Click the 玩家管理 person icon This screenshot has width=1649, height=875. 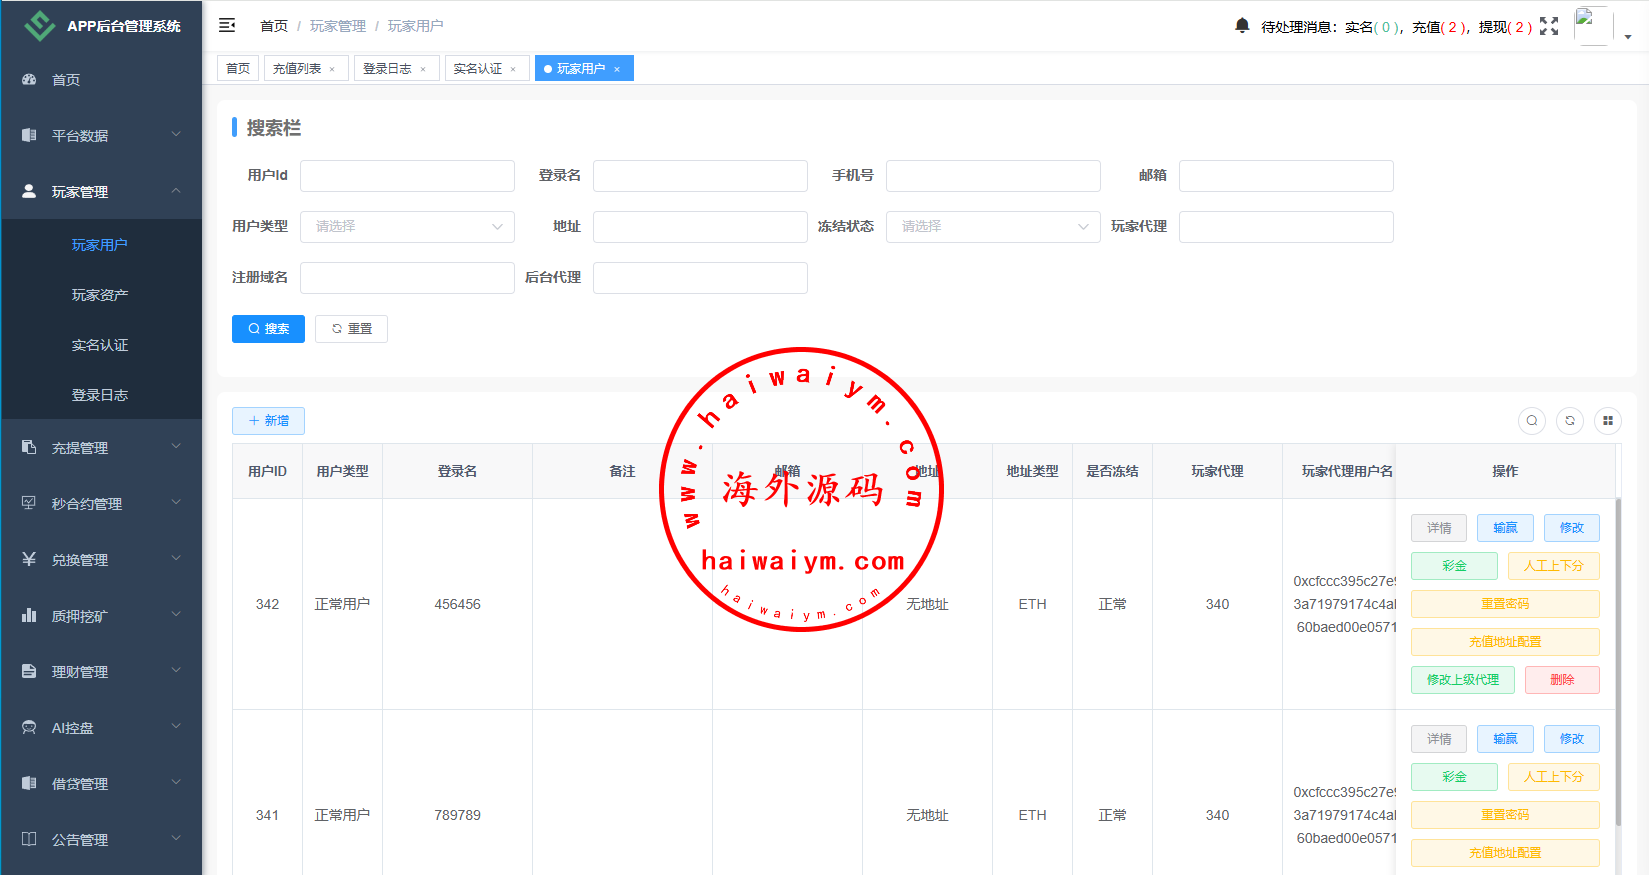click(x=29, y=191)
